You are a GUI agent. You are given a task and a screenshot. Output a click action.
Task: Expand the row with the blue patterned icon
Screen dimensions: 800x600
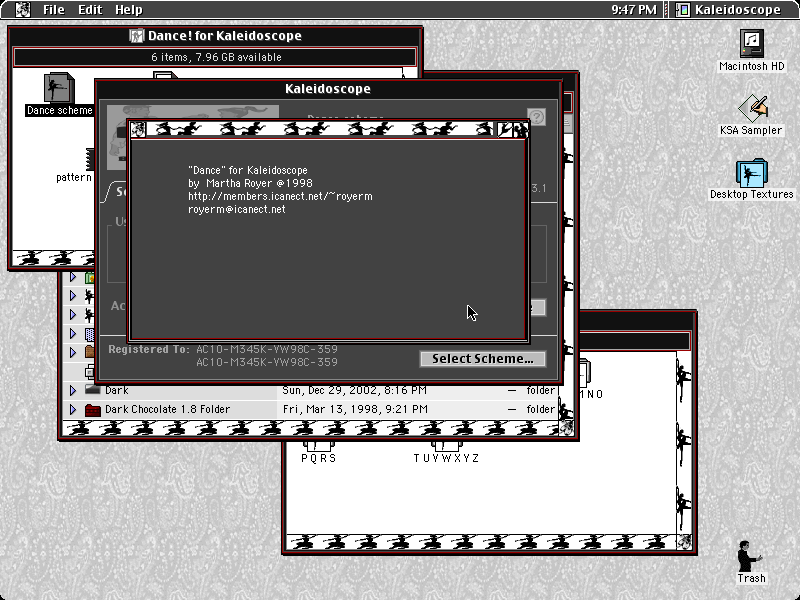[73, 334]
